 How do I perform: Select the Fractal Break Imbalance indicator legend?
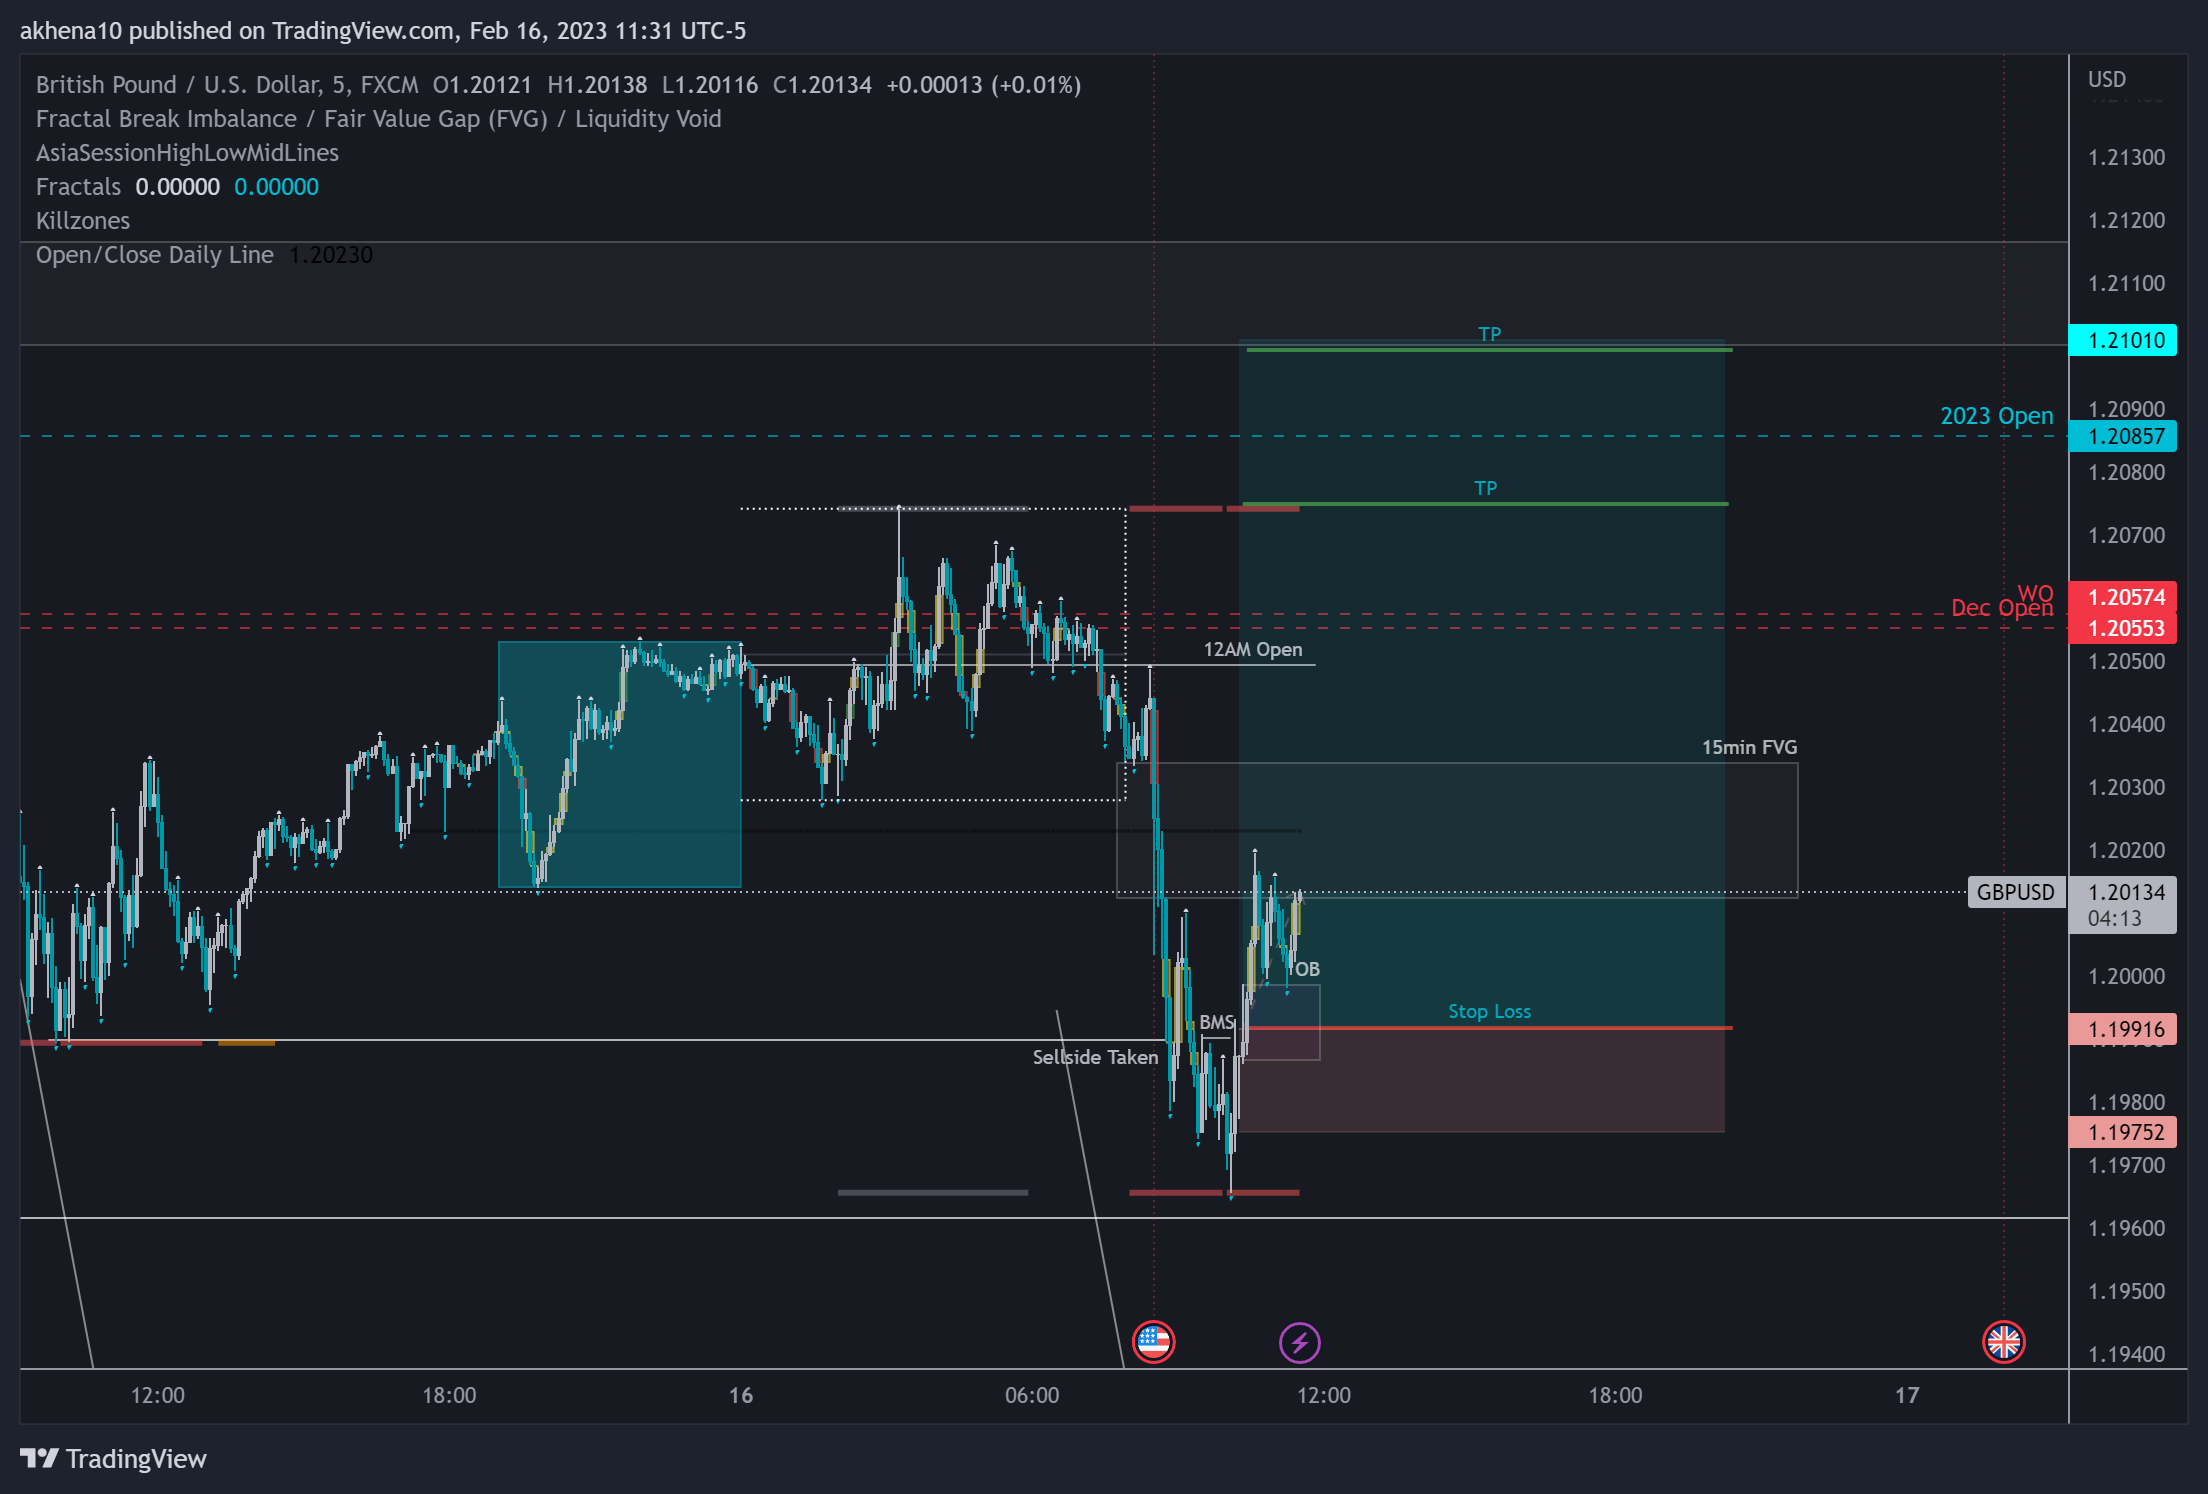point(378,119)
